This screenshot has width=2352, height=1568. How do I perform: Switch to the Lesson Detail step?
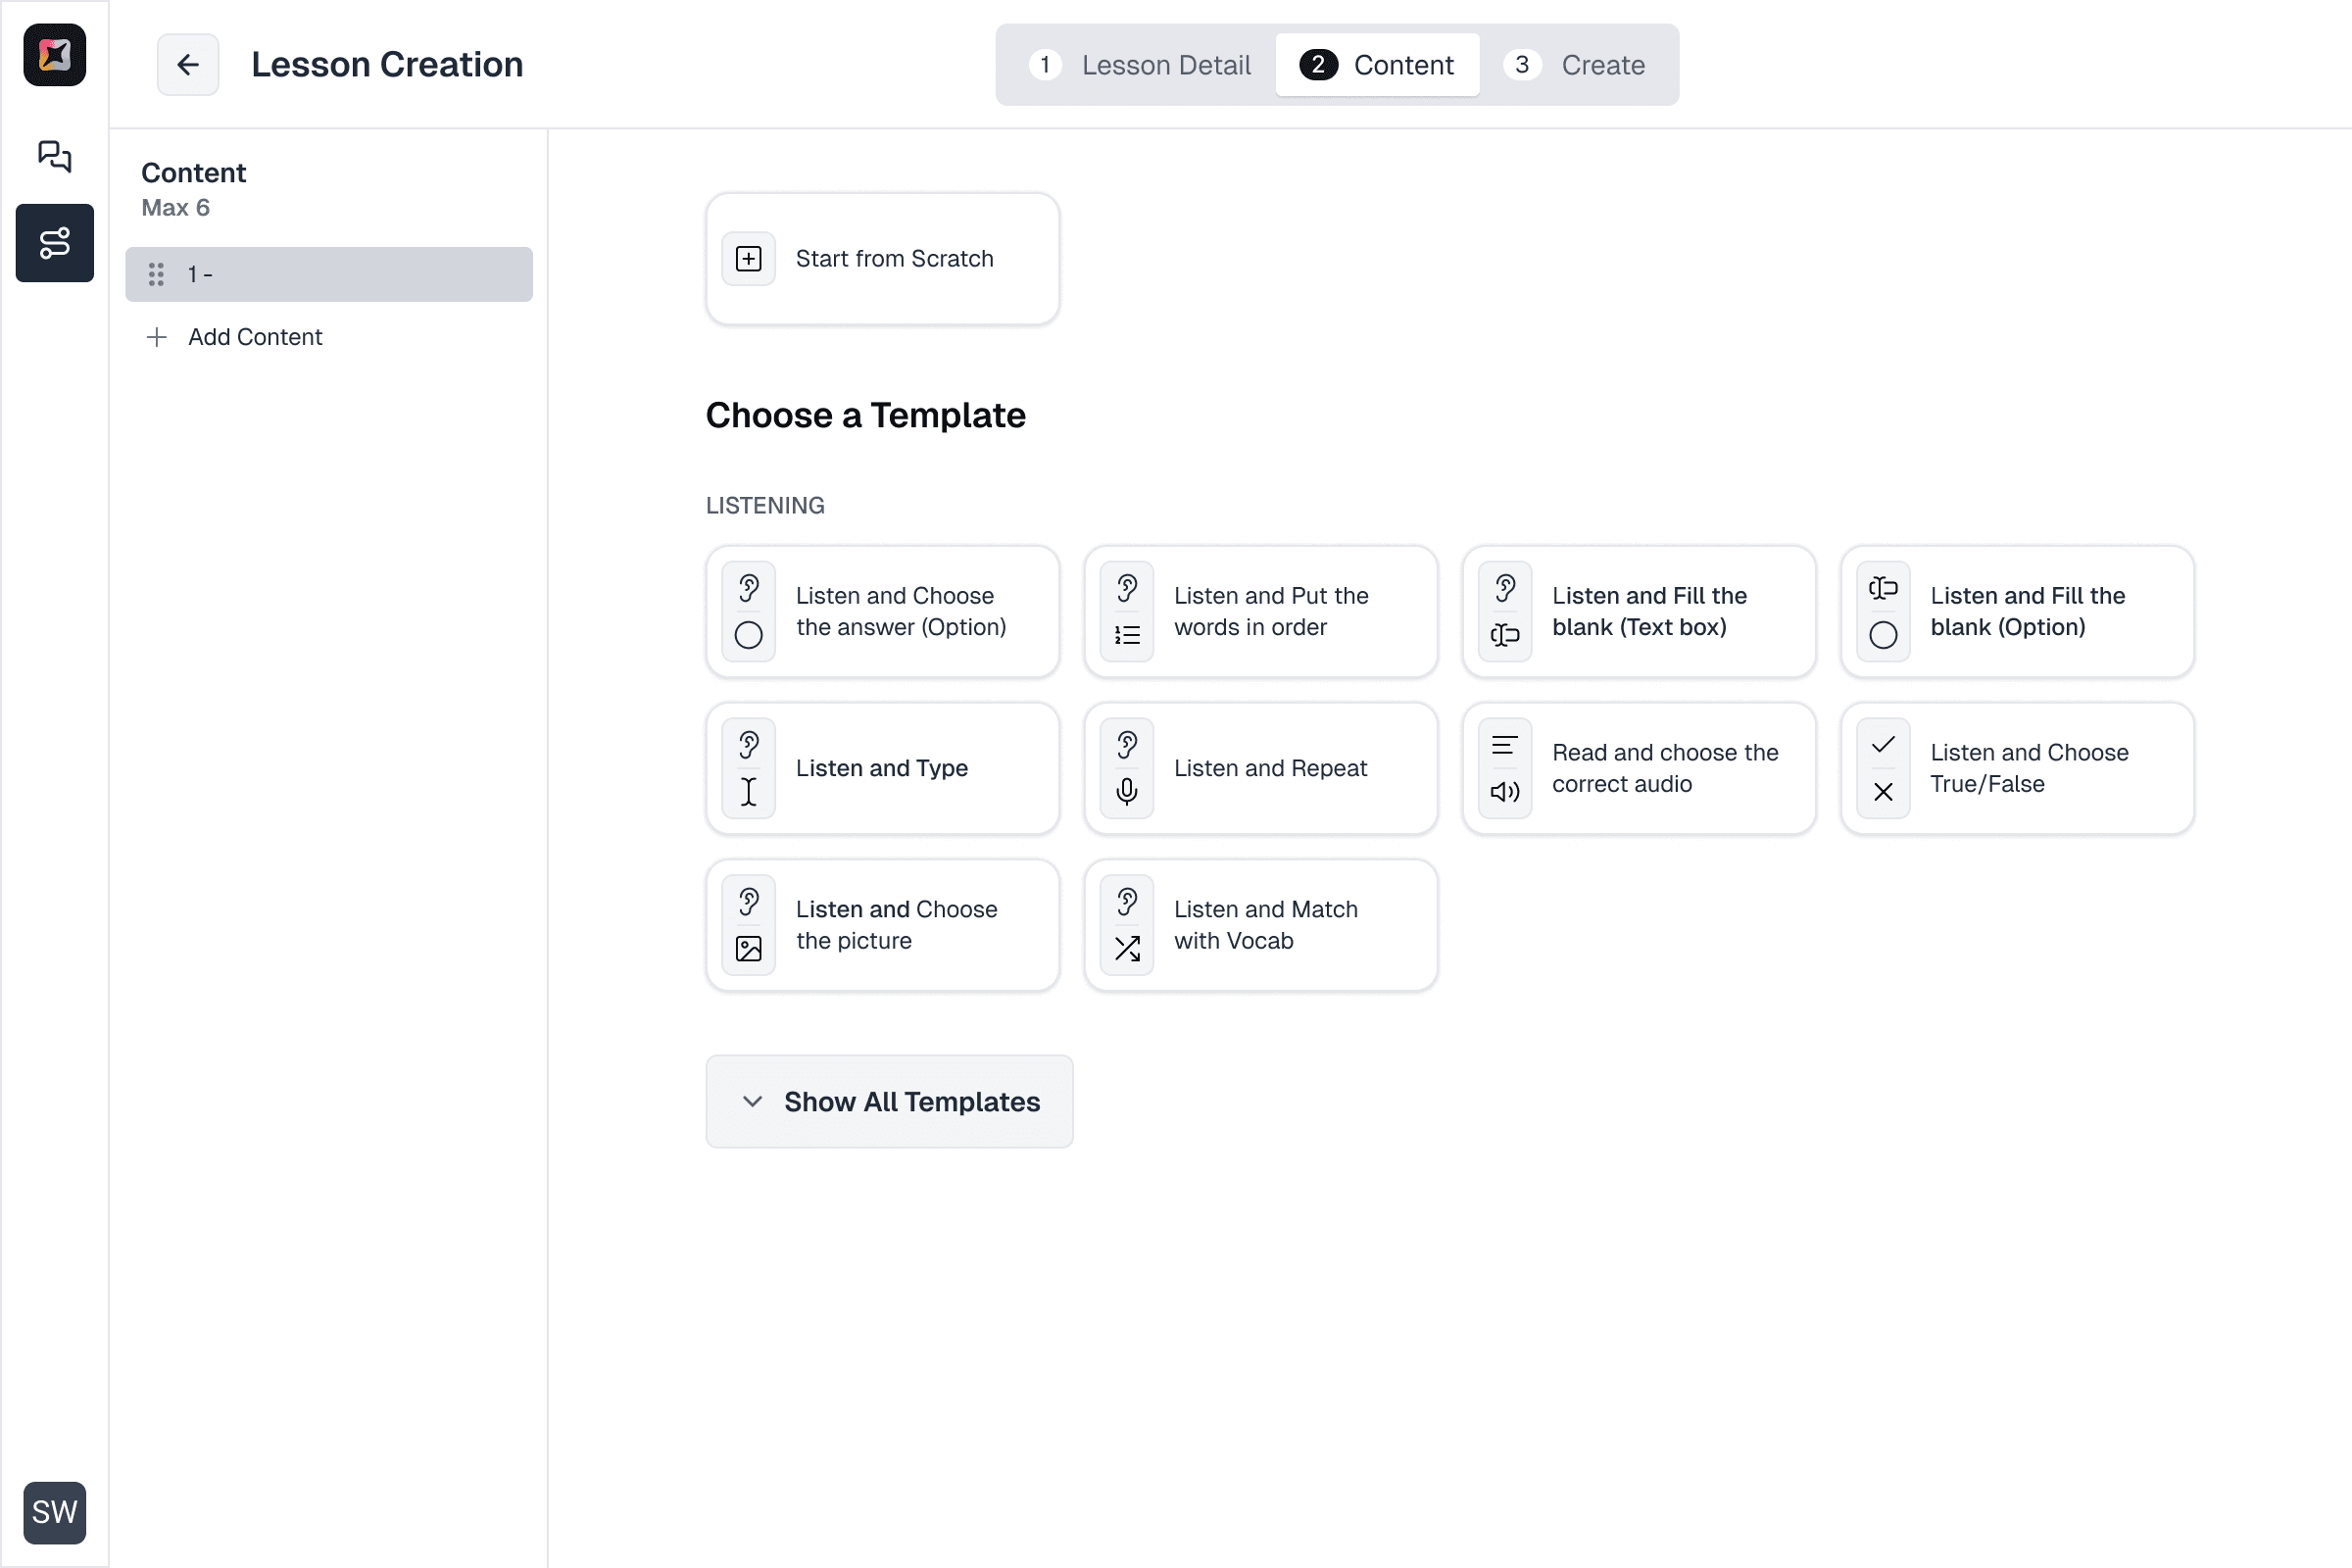(1140, 65)
